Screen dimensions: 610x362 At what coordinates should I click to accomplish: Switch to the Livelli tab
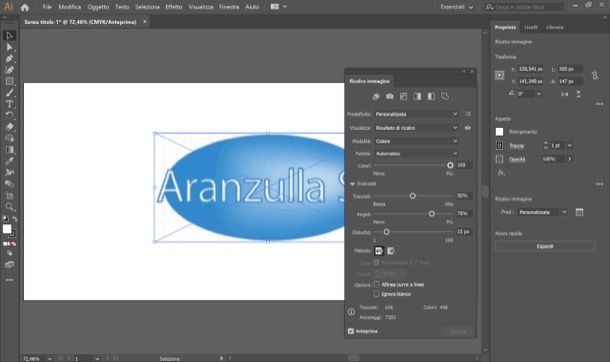(x=531, y=27)
